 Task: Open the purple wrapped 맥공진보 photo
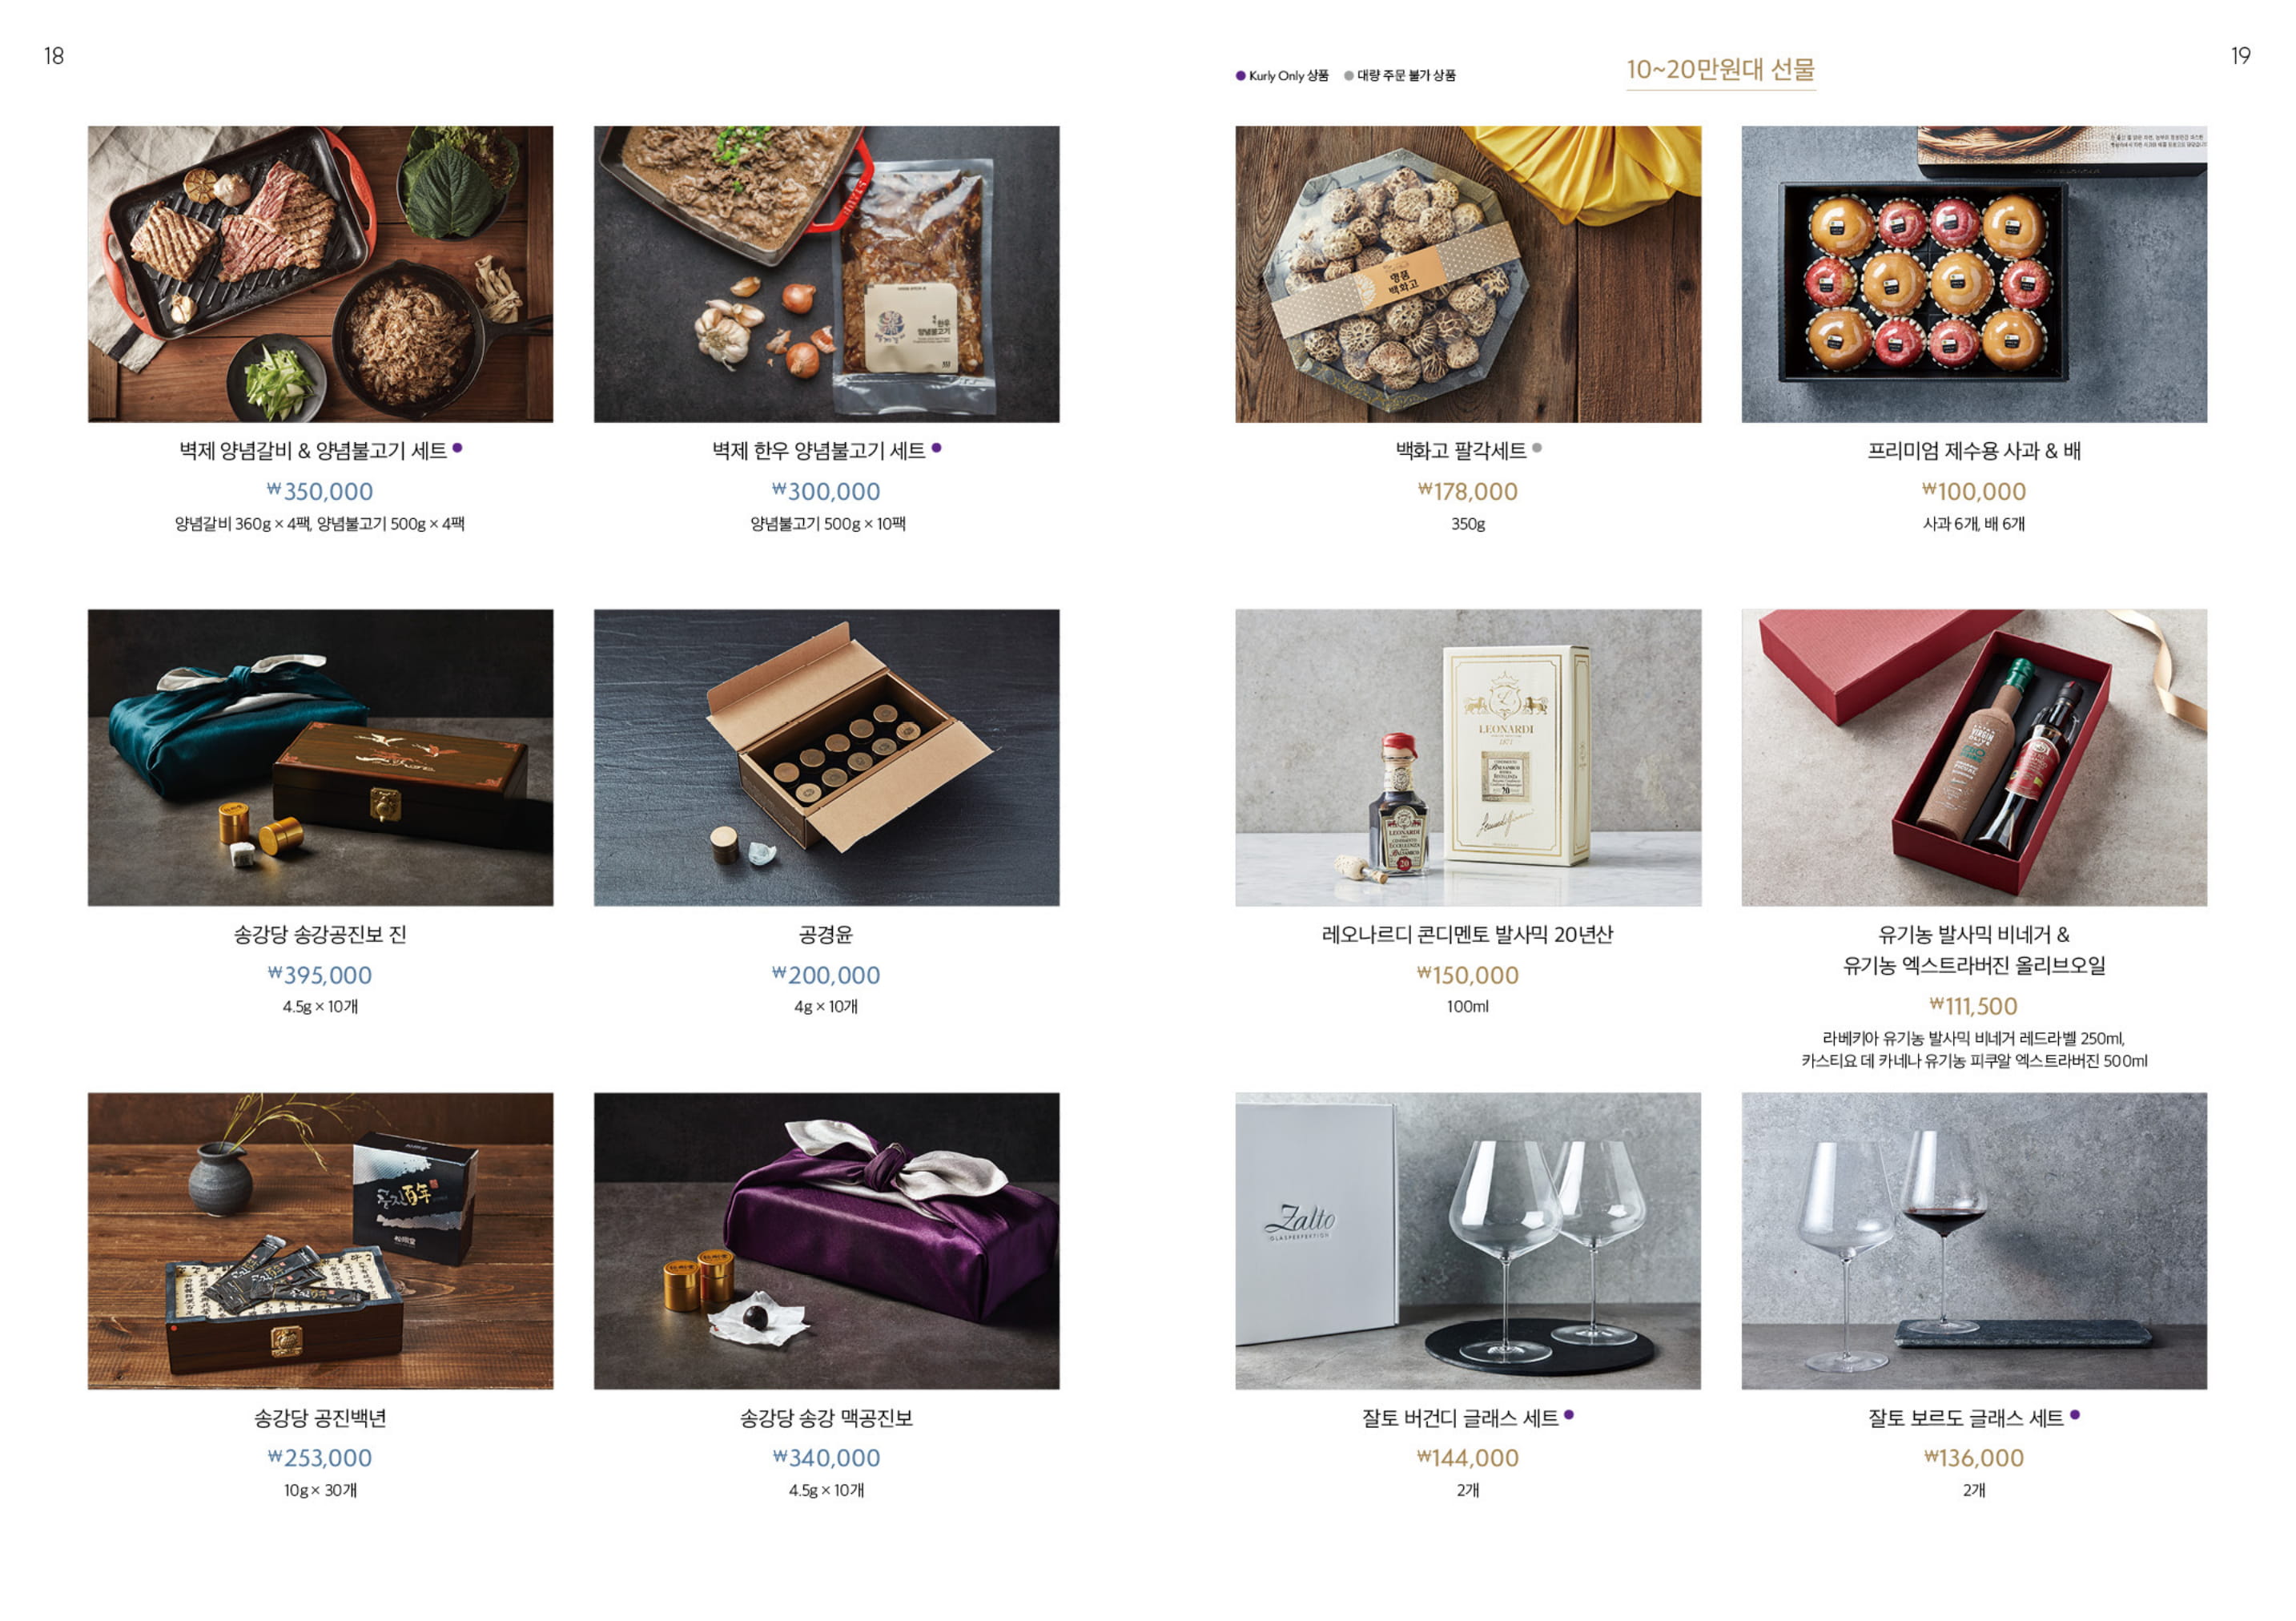[x=827, y=1241]
